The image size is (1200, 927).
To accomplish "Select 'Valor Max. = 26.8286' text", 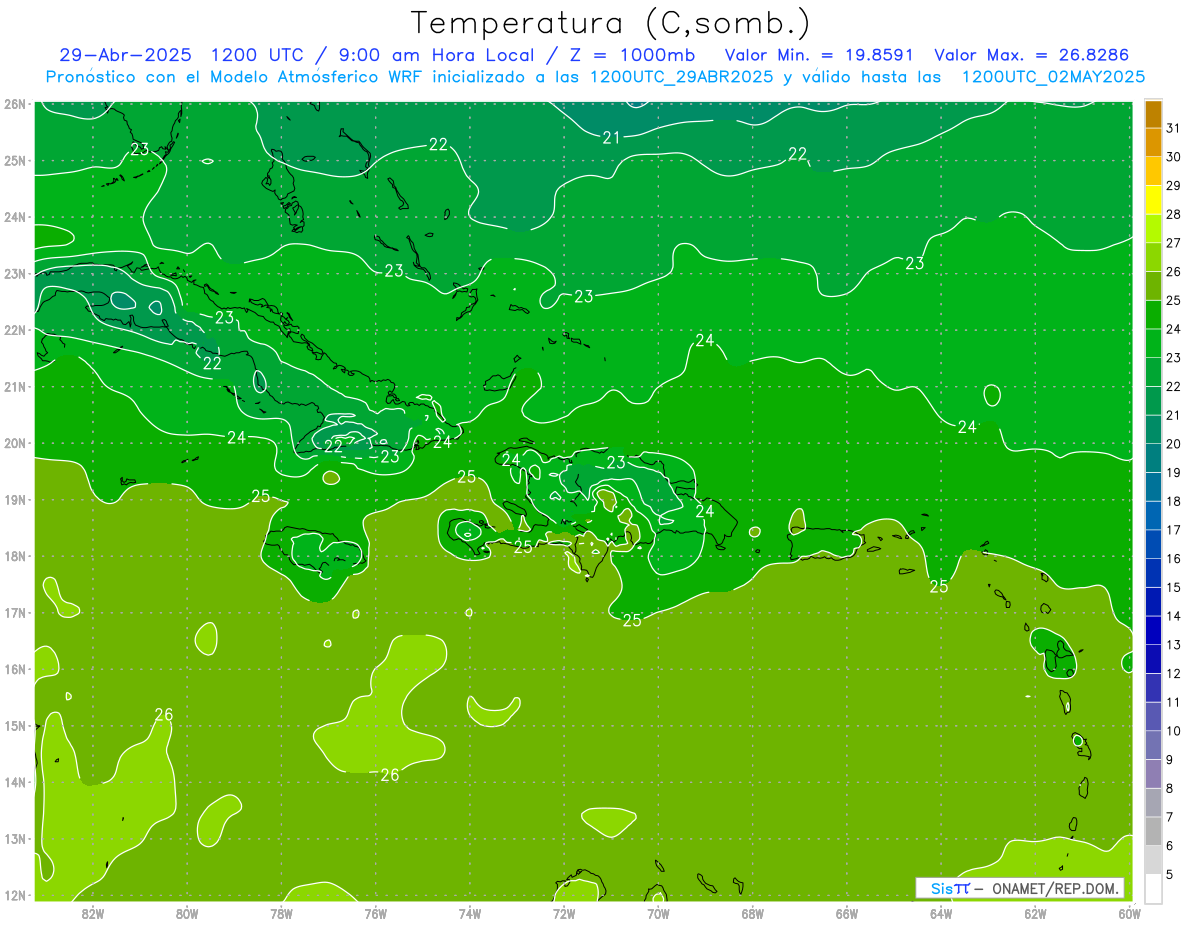I will 1031,55.
